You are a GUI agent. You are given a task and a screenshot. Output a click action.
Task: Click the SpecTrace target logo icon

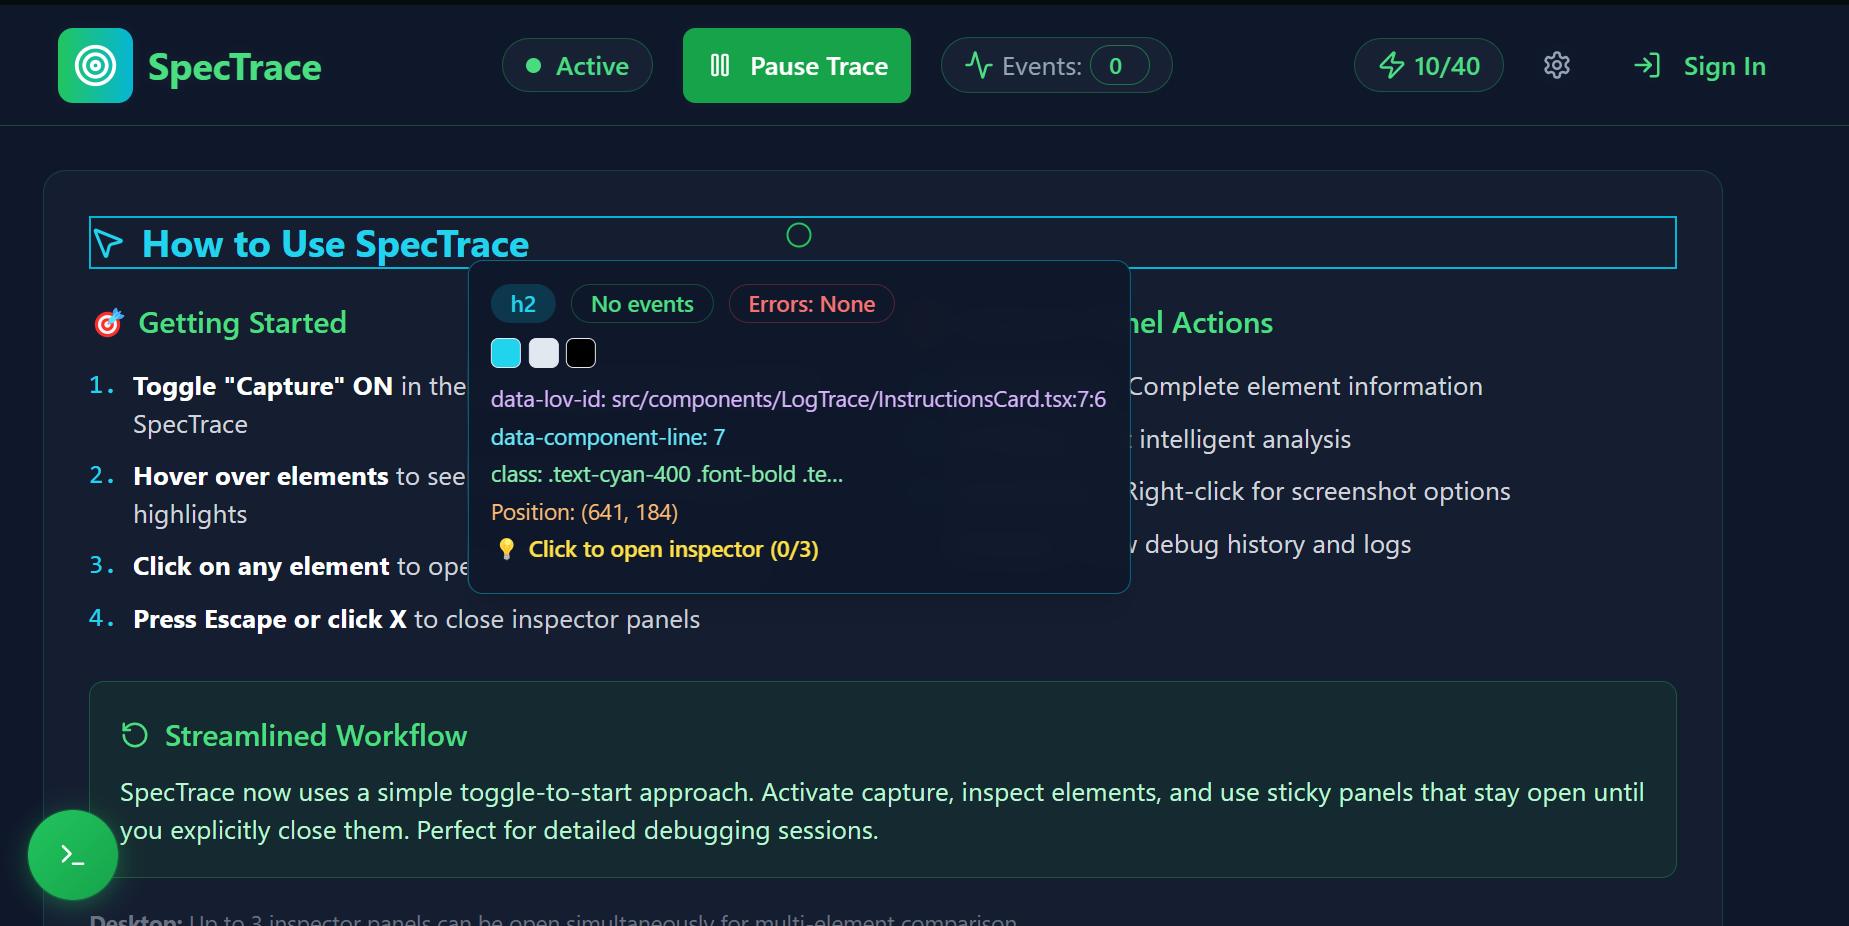95,66
